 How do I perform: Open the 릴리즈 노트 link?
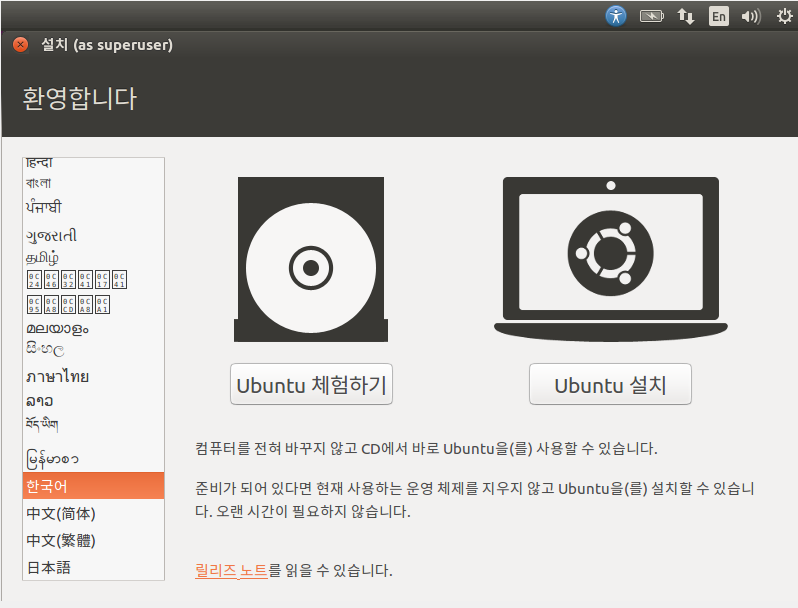[x=231, y=570]
